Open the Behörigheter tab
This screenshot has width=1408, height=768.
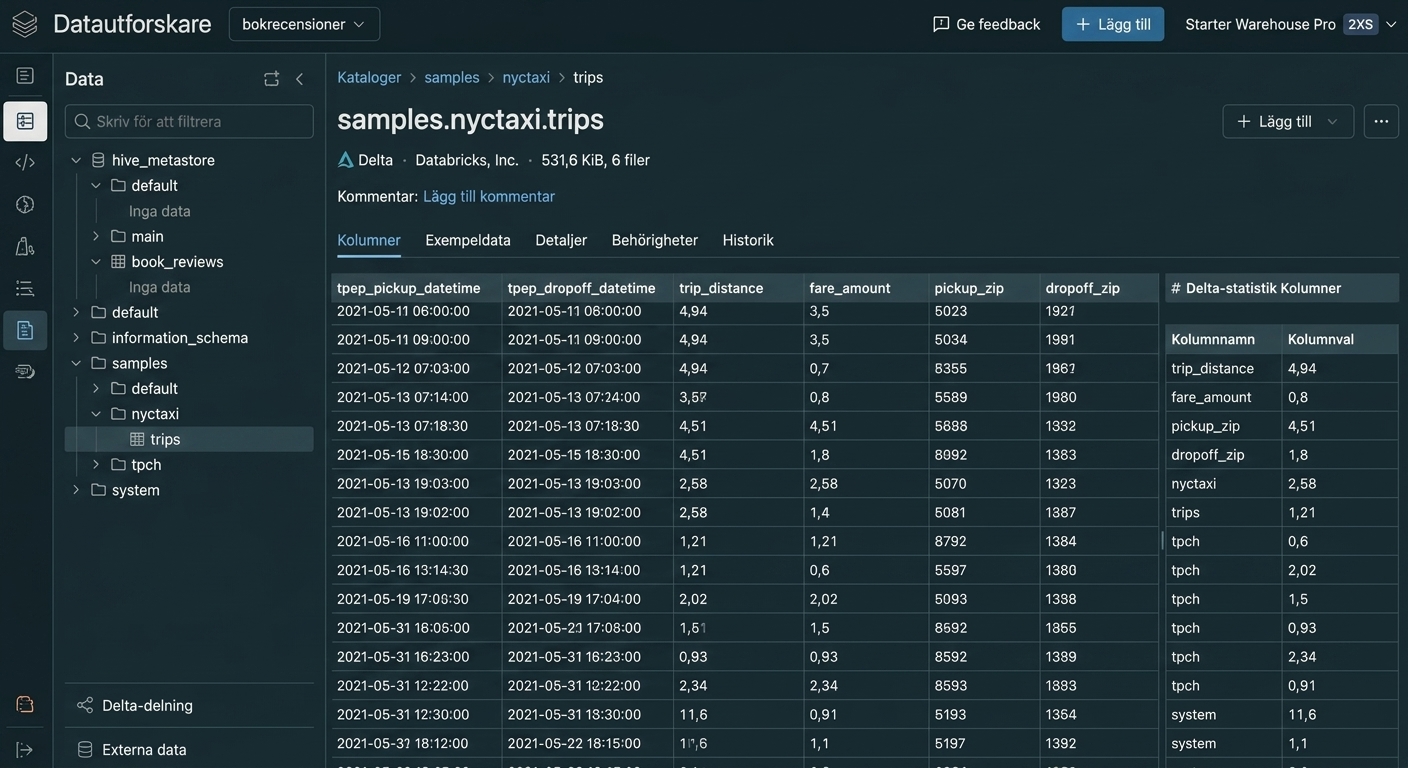tap(655, 240)
